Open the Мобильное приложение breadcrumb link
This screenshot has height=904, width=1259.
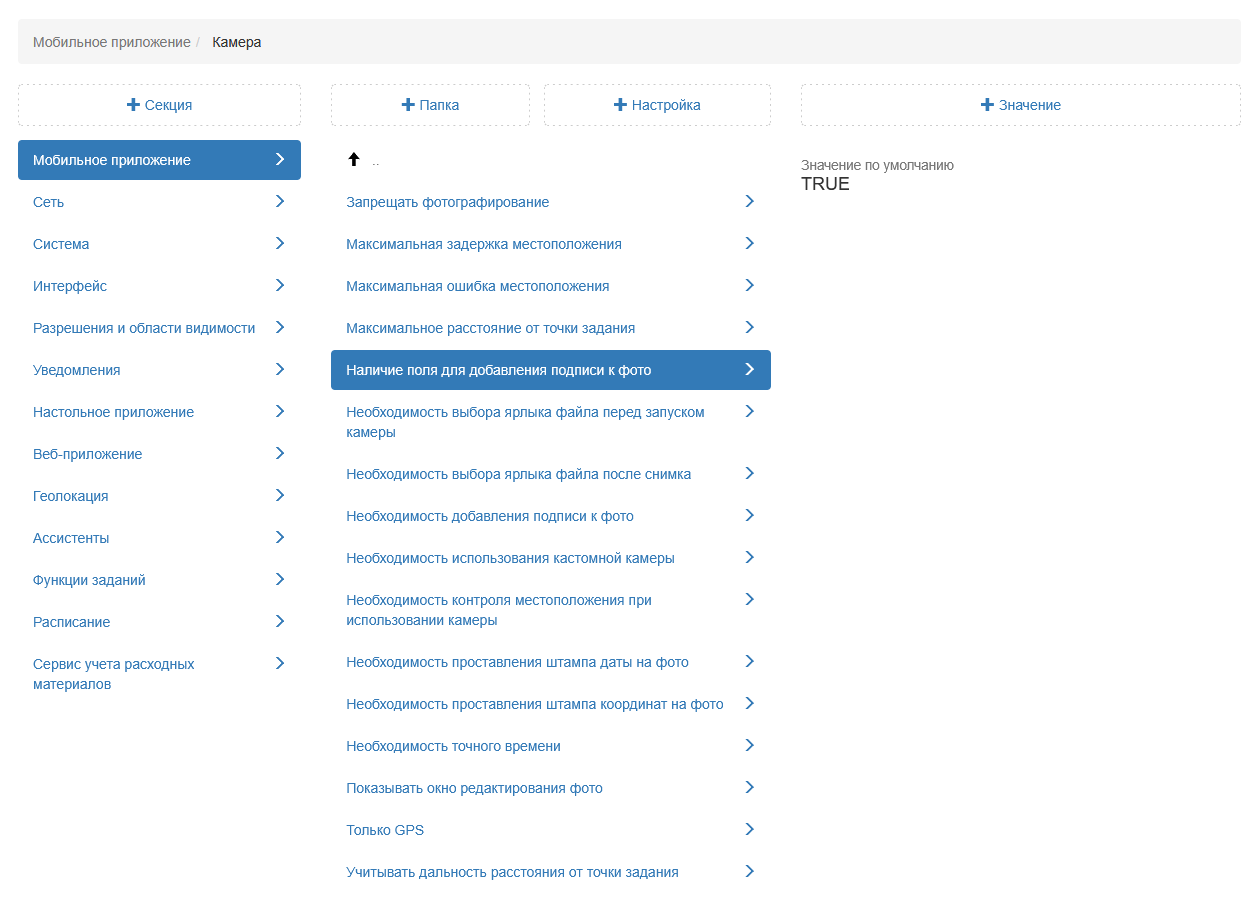pyautogui.click(x=111, y=42)
